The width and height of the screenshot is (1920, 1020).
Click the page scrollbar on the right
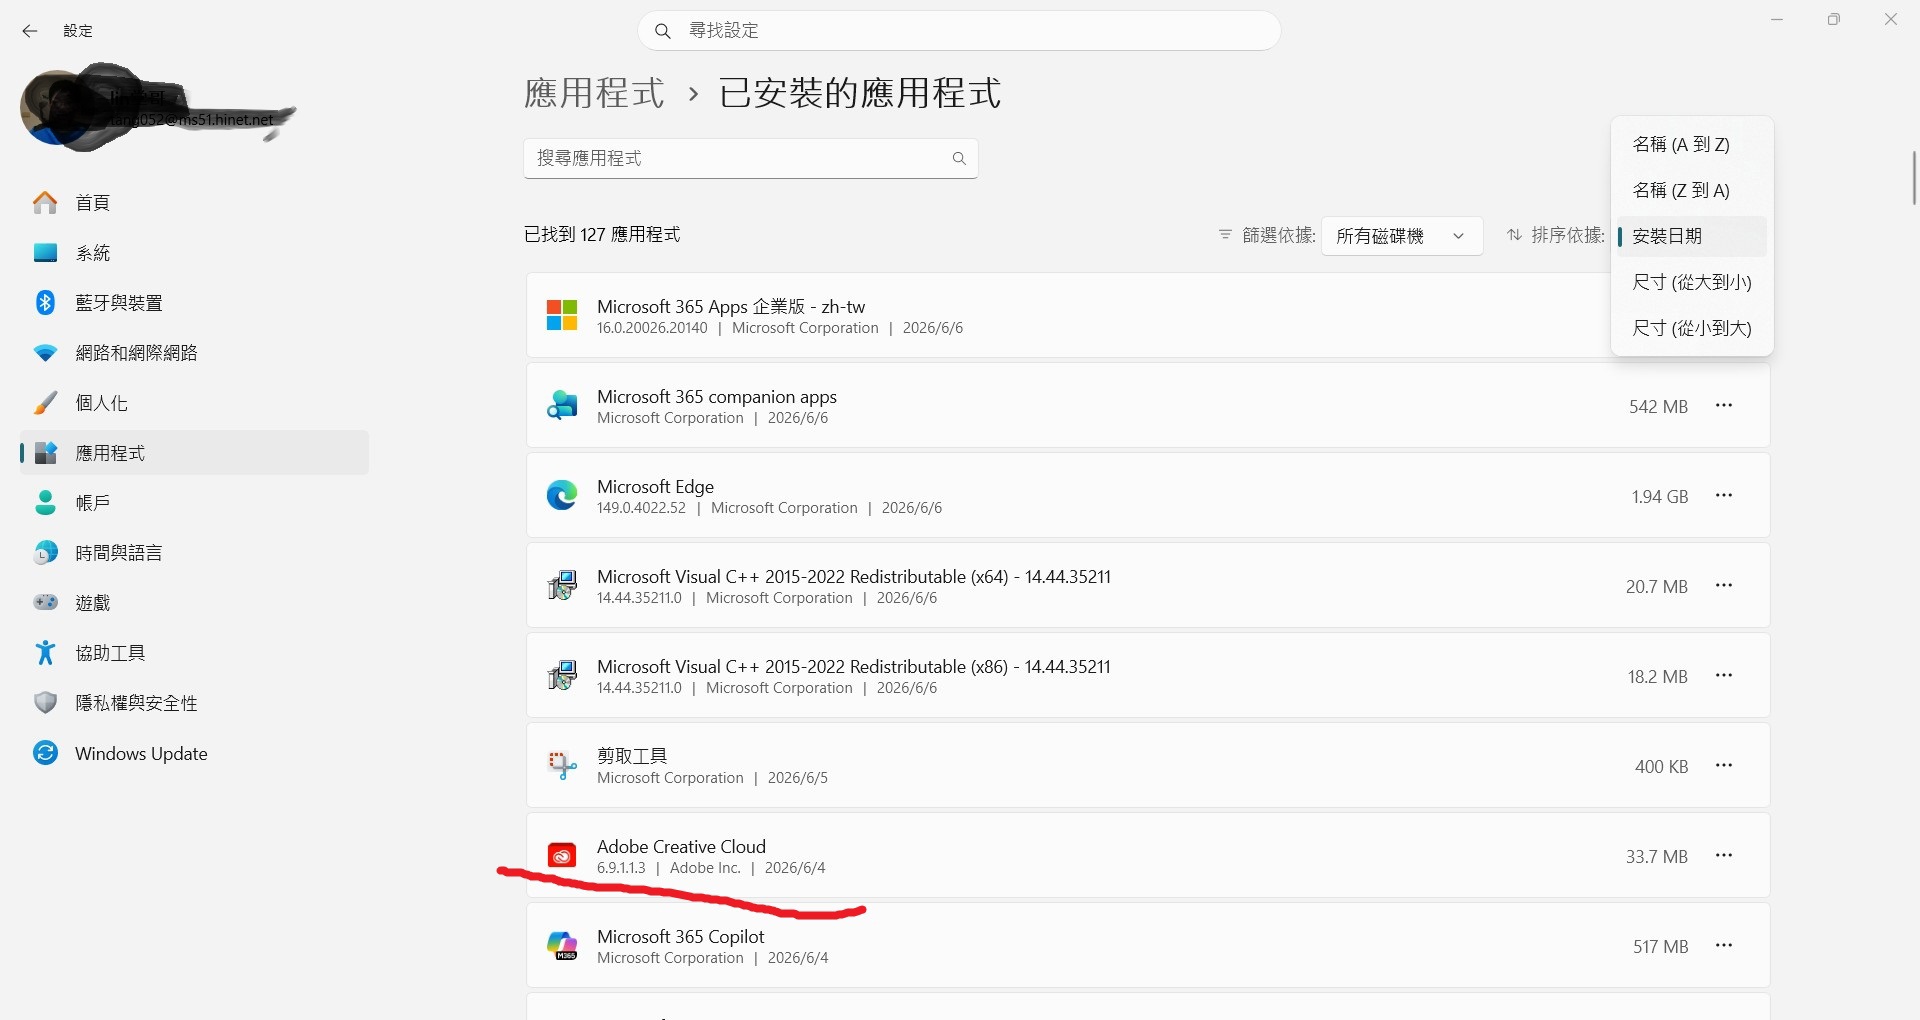(x=1914, y=178)
